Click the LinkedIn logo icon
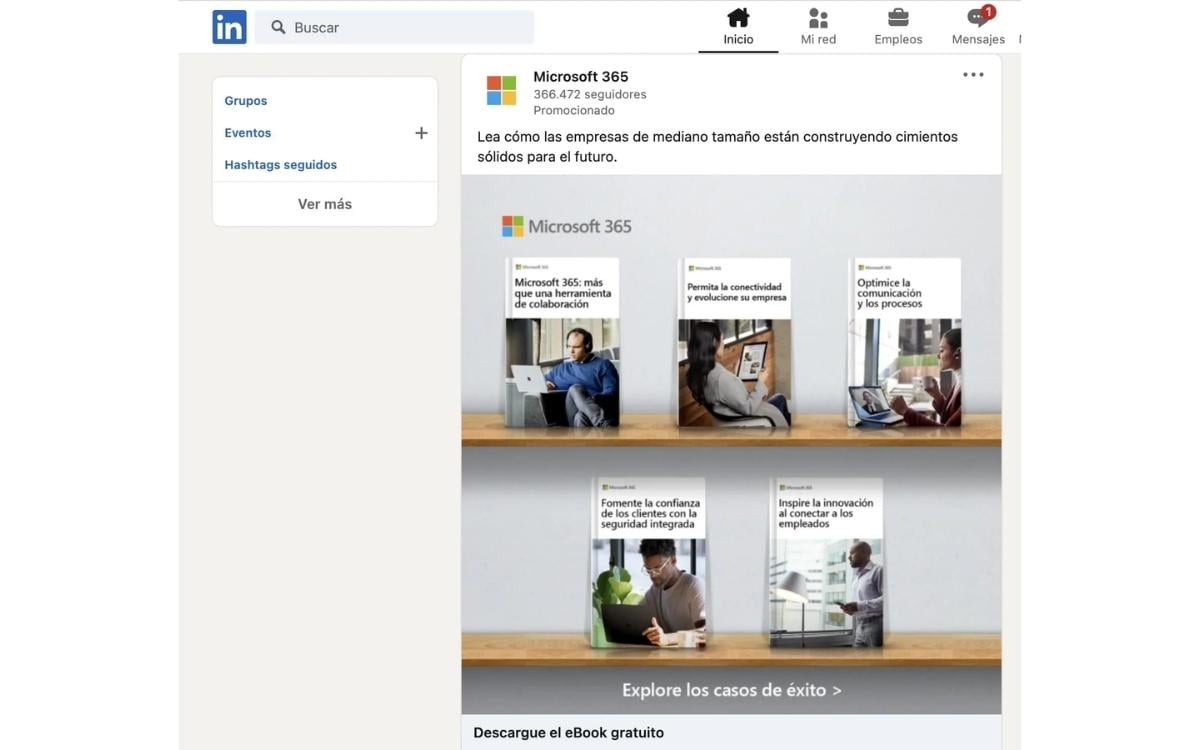1200x750 pixels. tap(228, 26)
